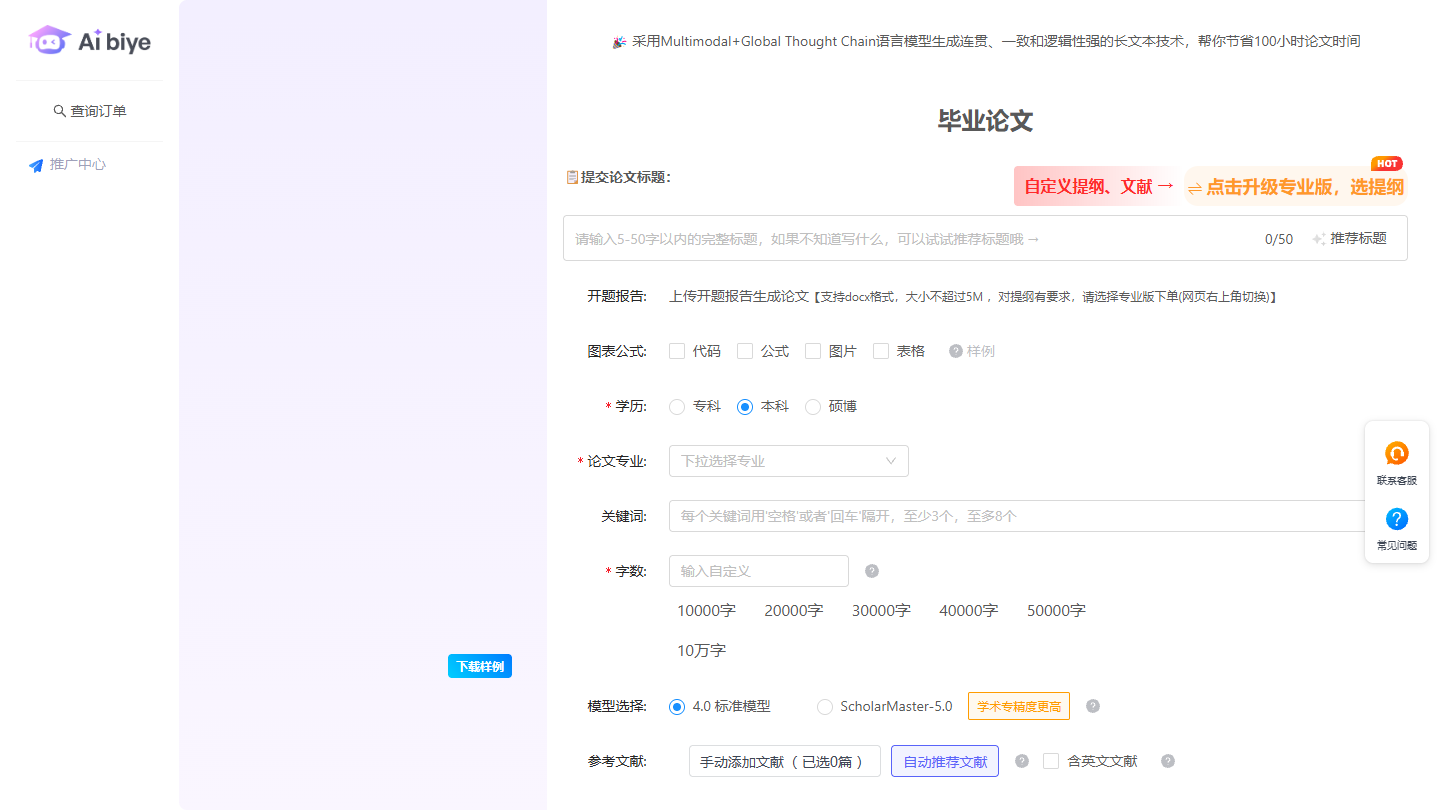Image resolution: width=1440 pixels, height=810 pixels.
Task: Select 专科 education level
Action: 677,407
